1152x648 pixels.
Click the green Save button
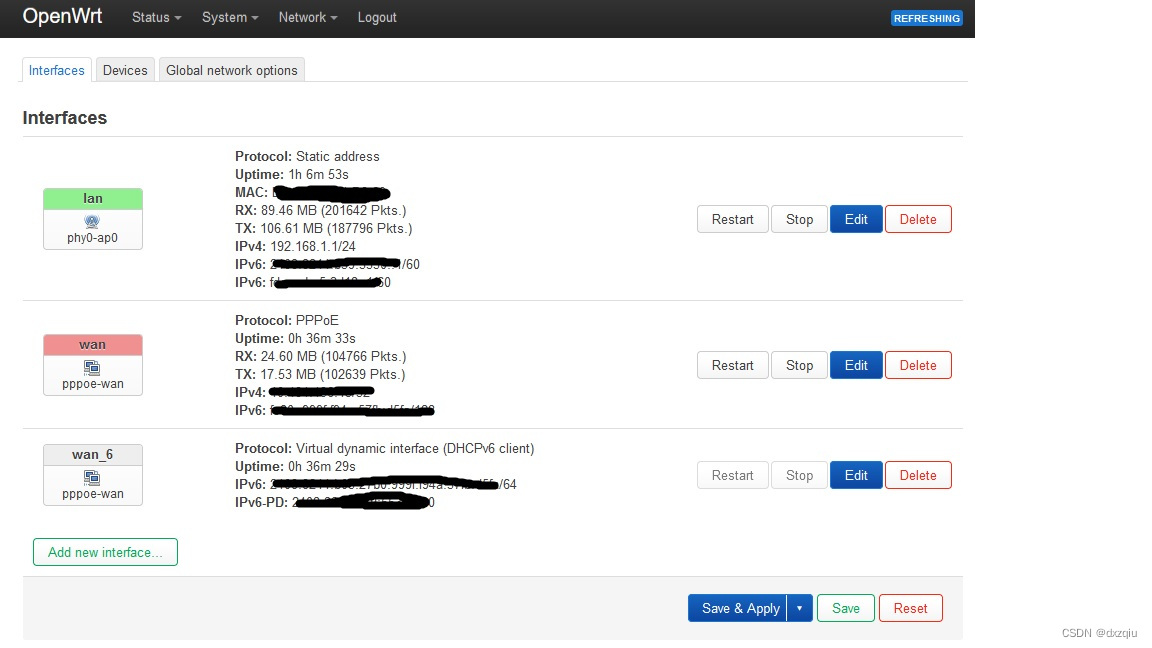[846, 608]
